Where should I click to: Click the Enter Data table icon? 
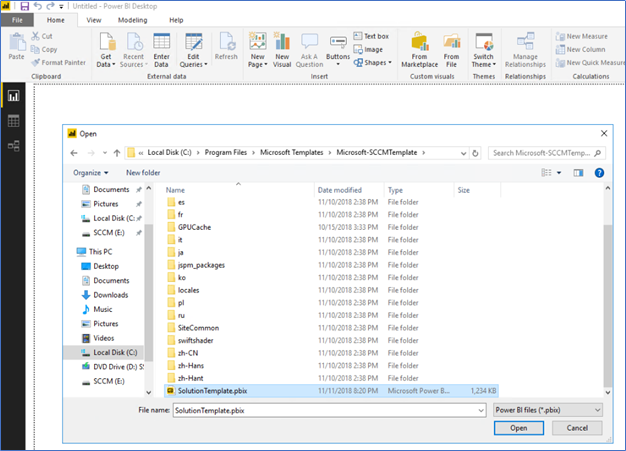coord(161,42)
